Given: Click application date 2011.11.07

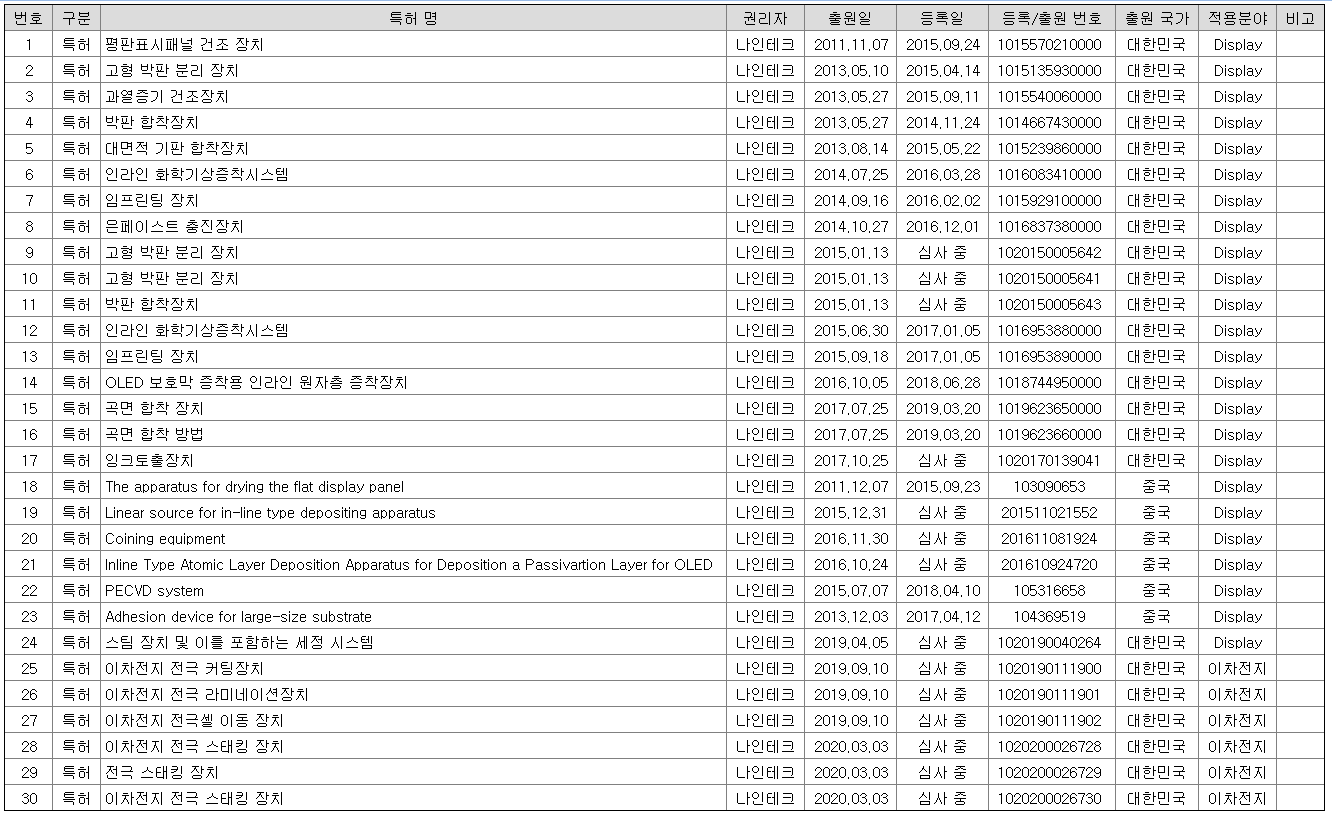Looking at the screenshot, I should (850, 44).
